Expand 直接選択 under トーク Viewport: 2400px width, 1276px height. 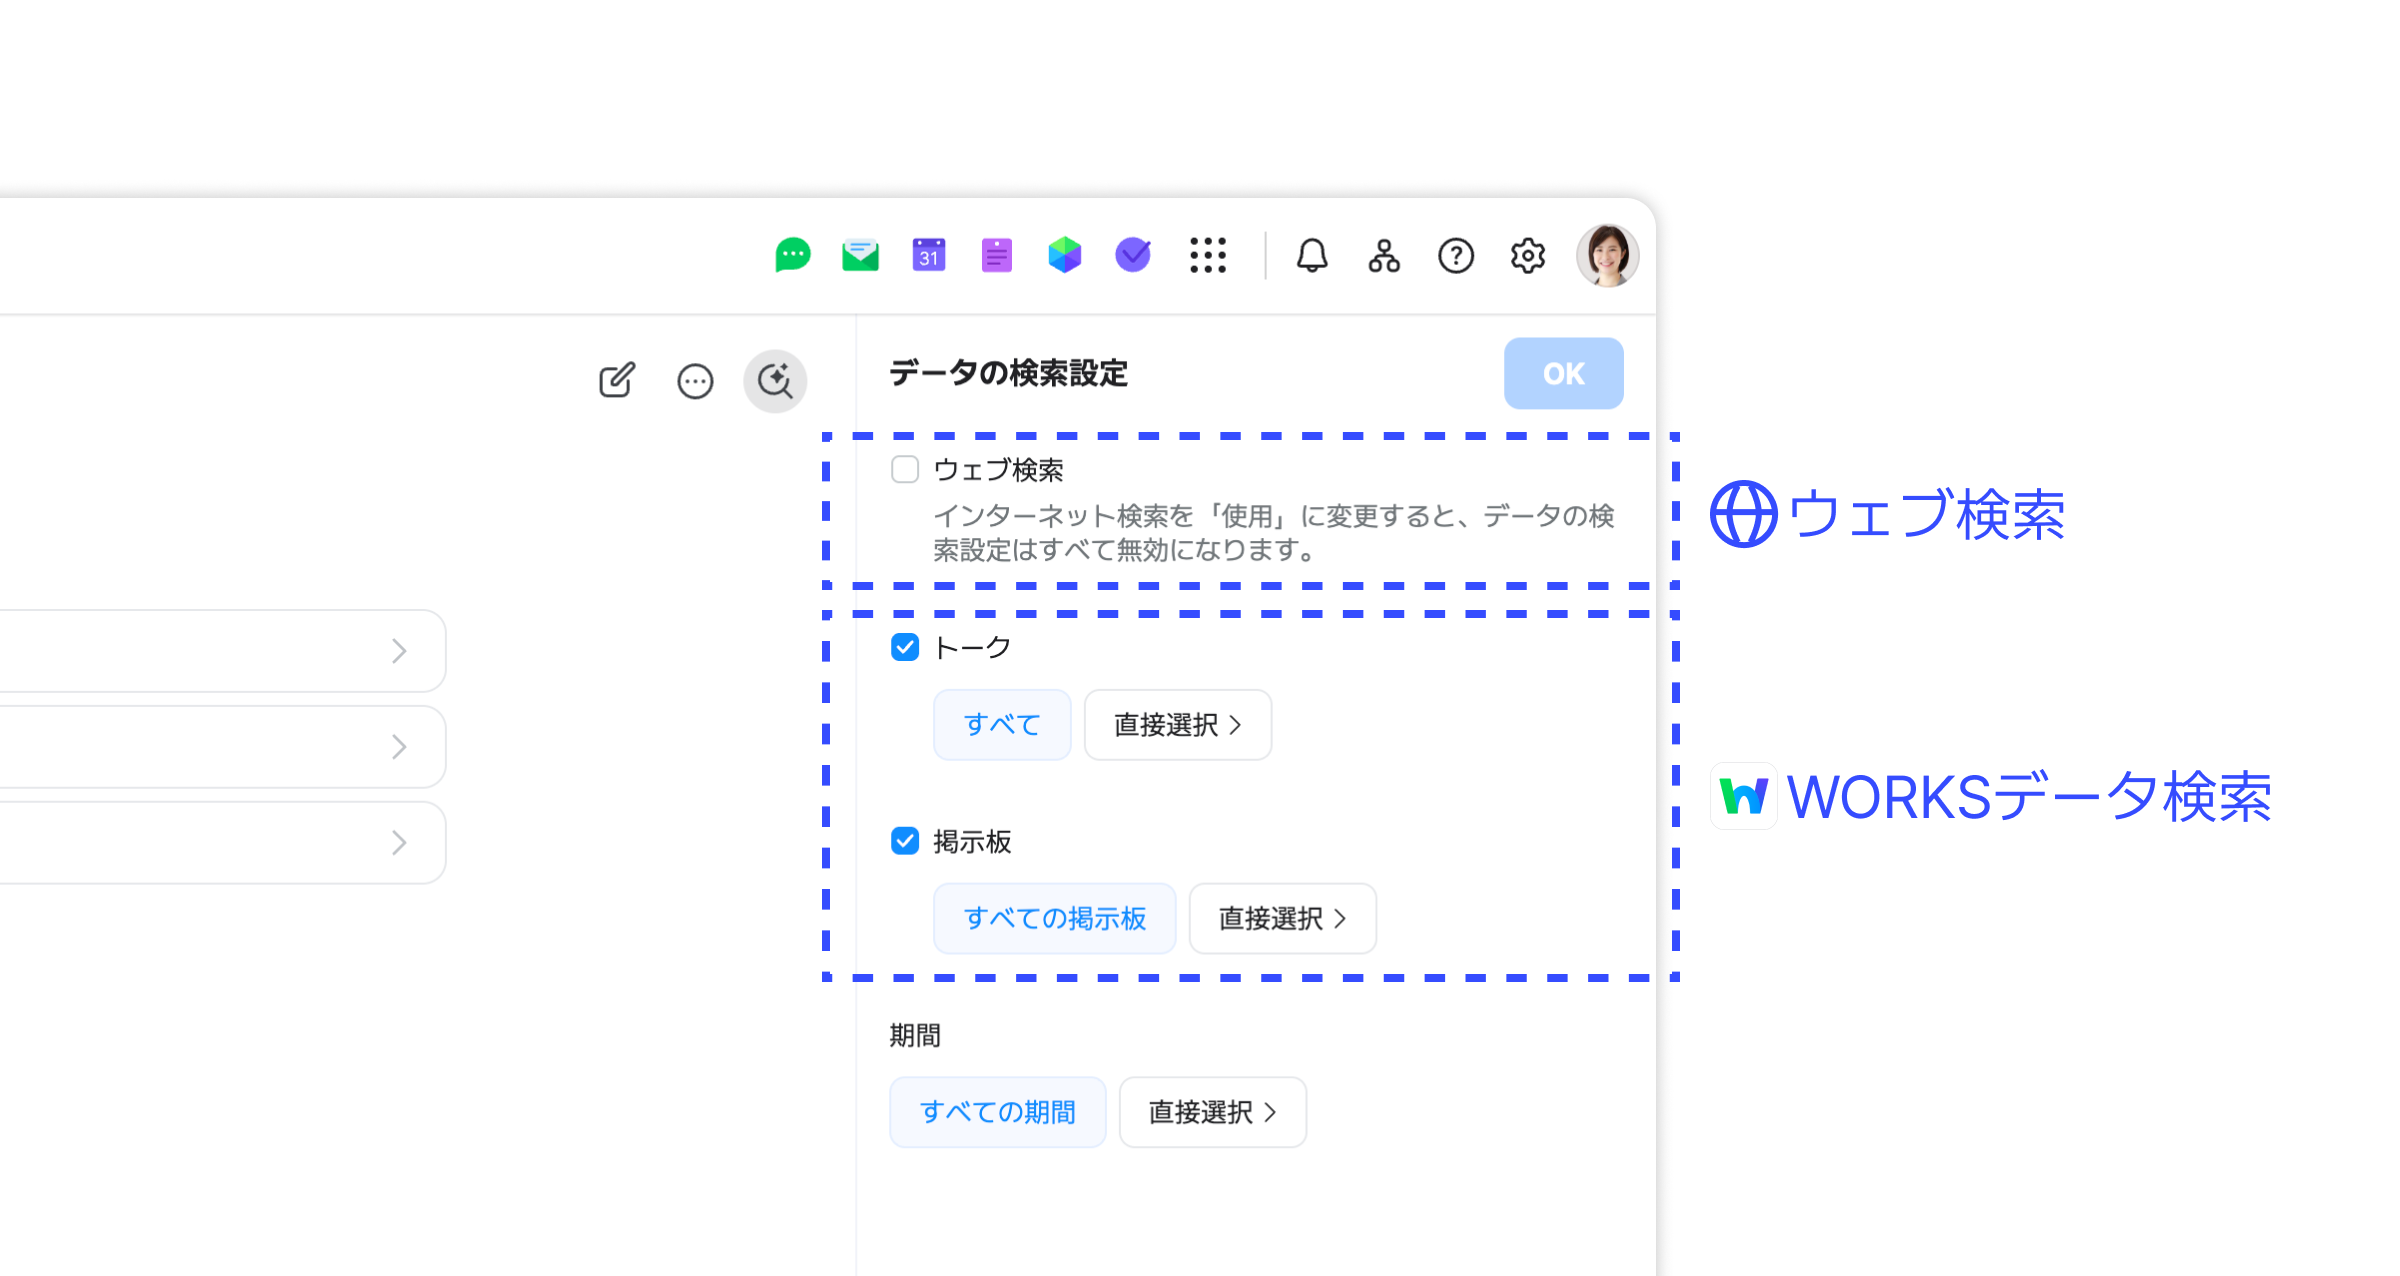pyautogui.click(x=1177, y=725)
